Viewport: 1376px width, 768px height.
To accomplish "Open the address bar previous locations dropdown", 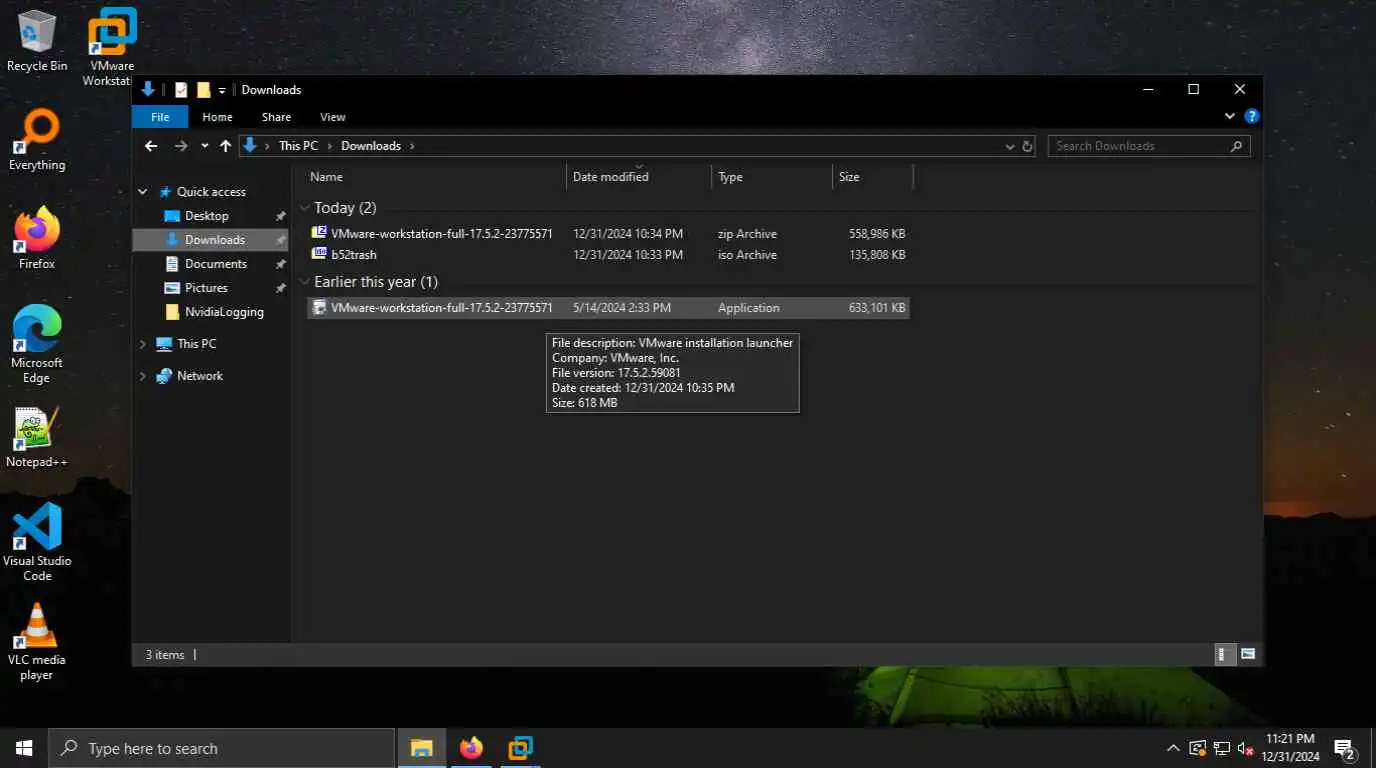I will (1010, 146).
